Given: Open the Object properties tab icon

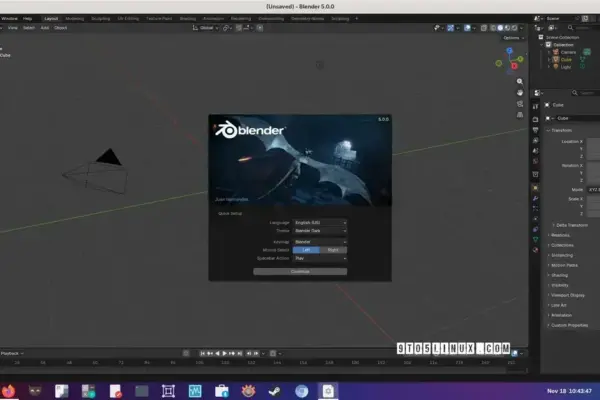Looking at the screenshot, I should coord(535,188).
